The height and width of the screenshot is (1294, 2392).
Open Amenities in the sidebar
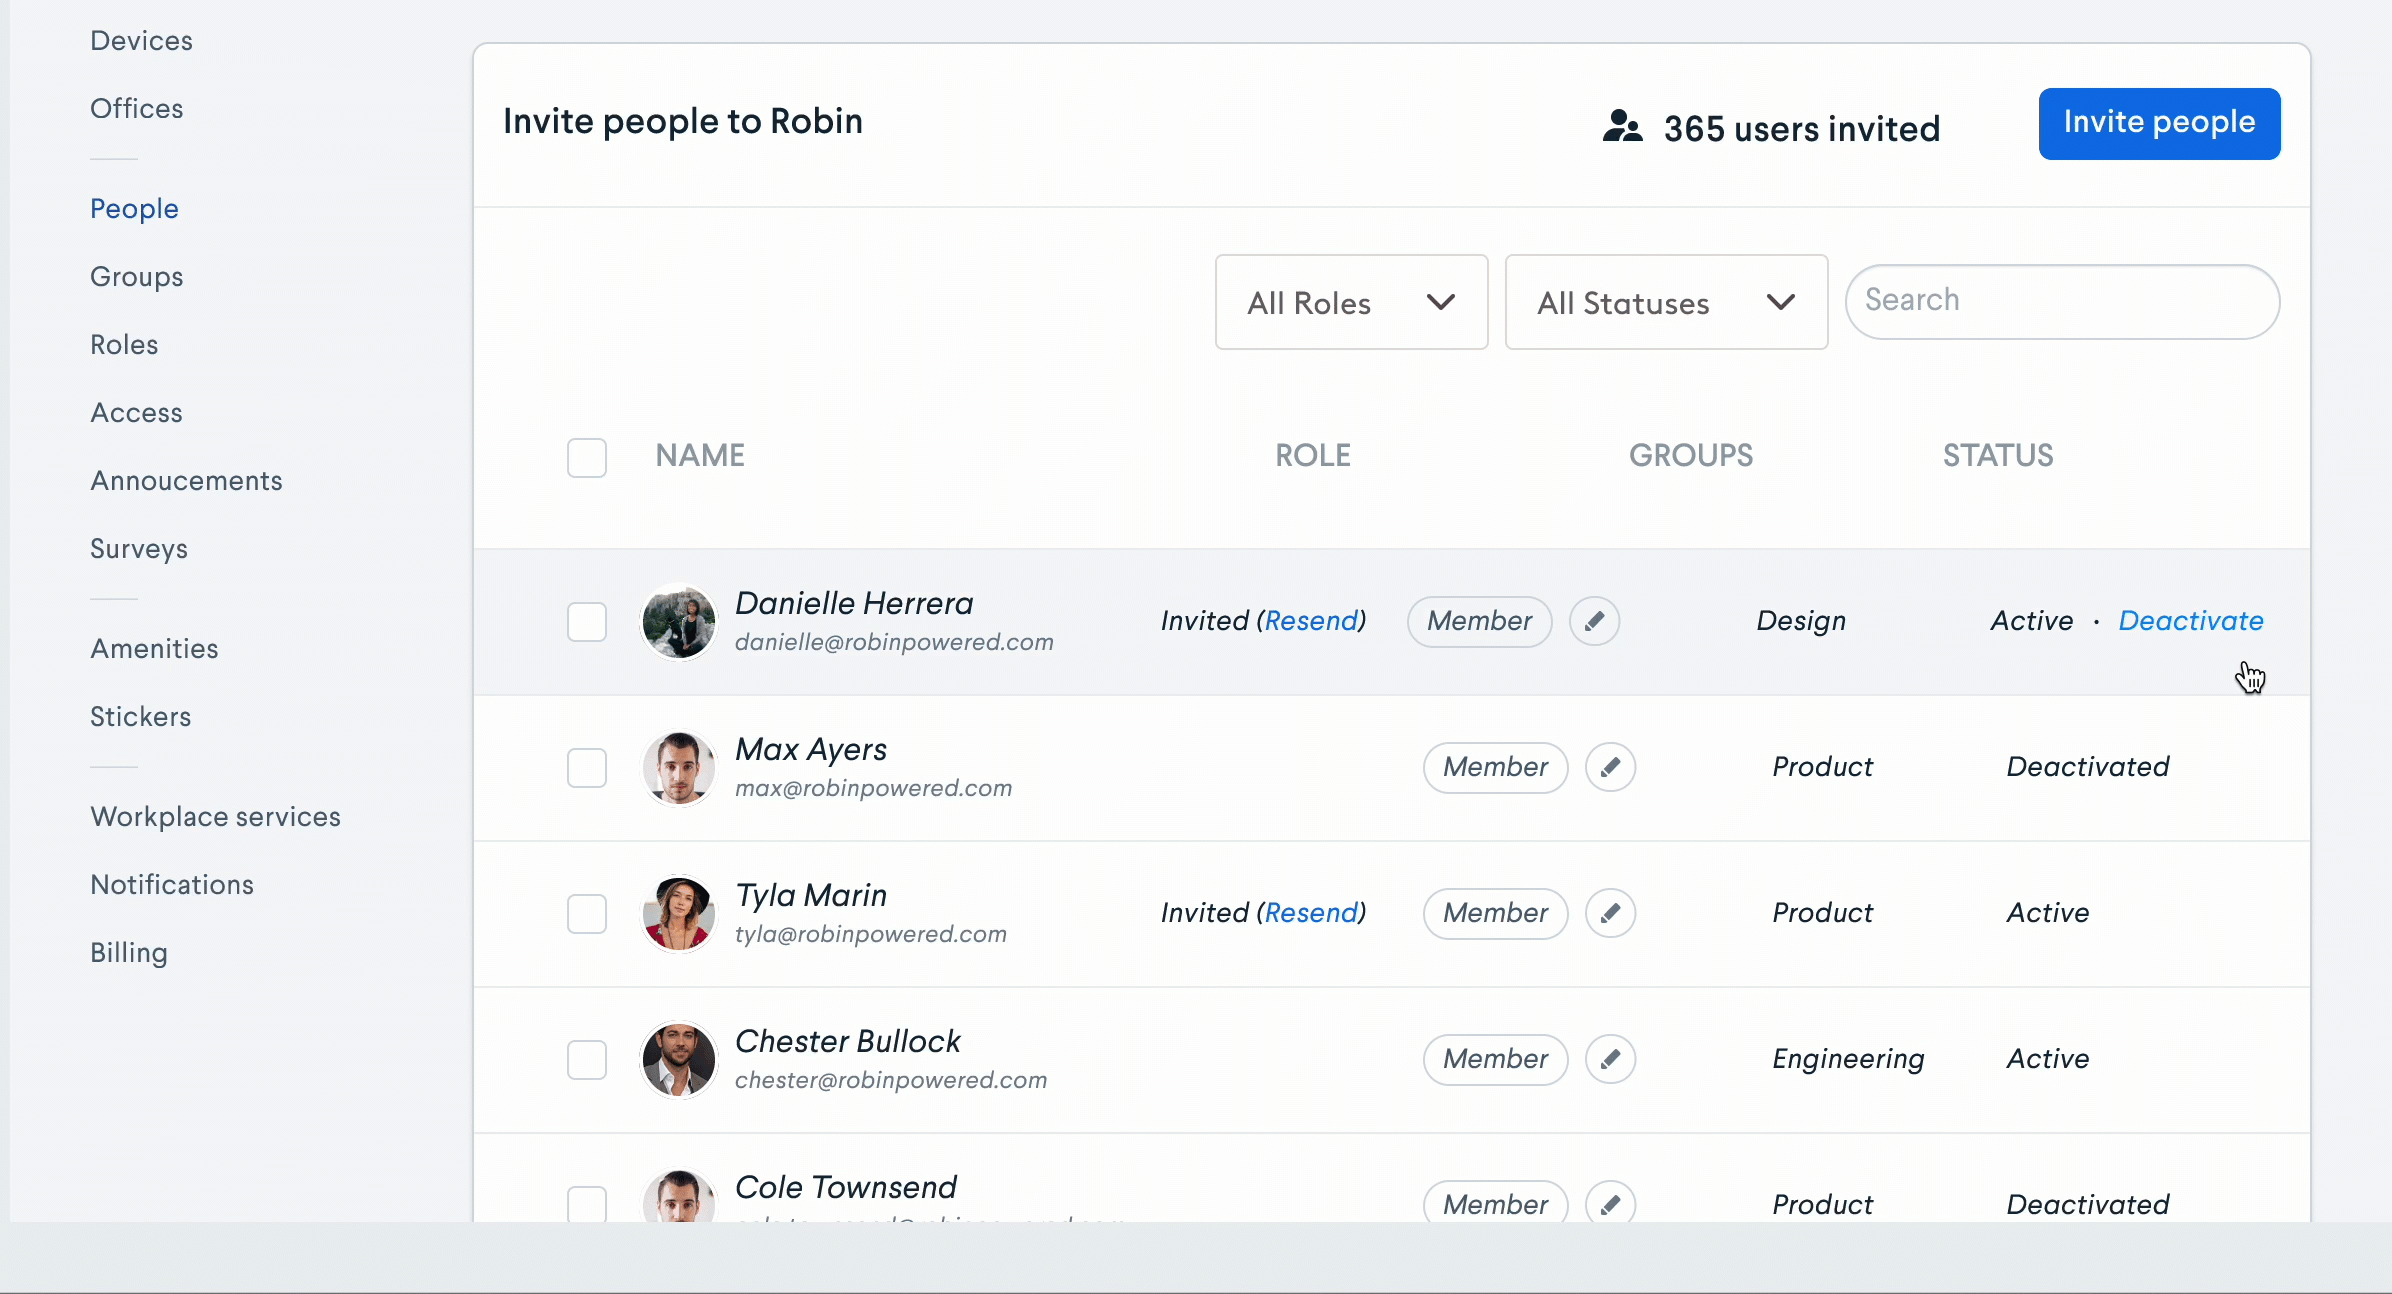pos(154,648)
